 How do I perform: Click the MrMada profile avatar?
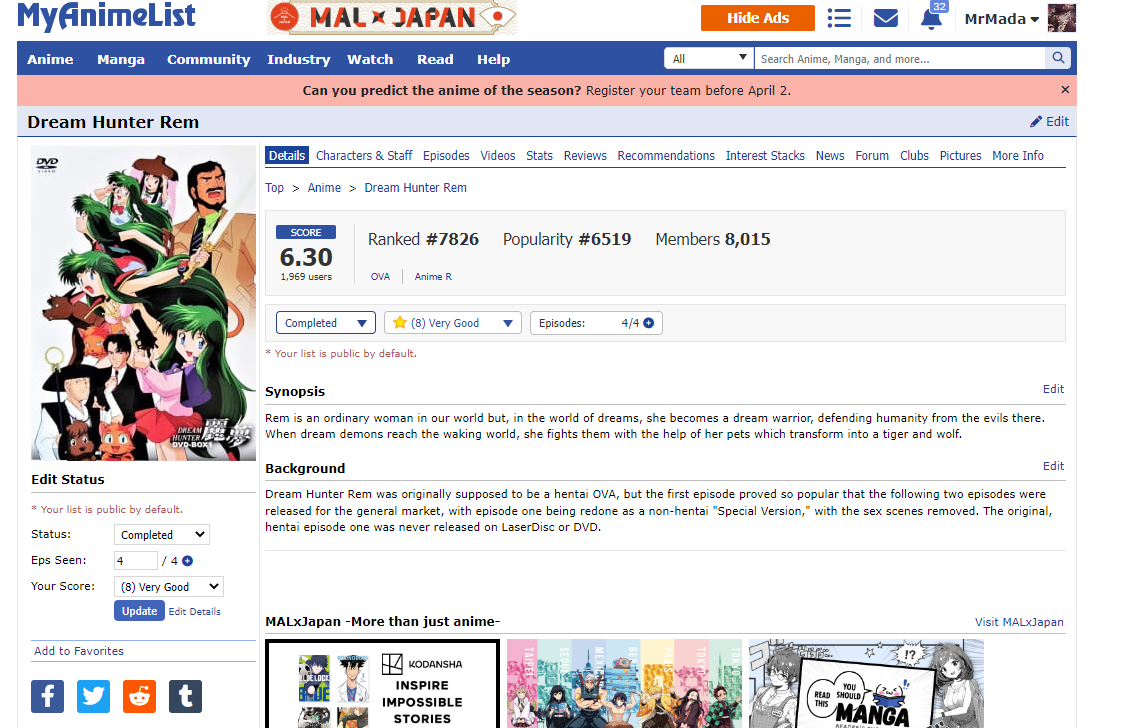pyautogui.click(x=1061, y=18)
